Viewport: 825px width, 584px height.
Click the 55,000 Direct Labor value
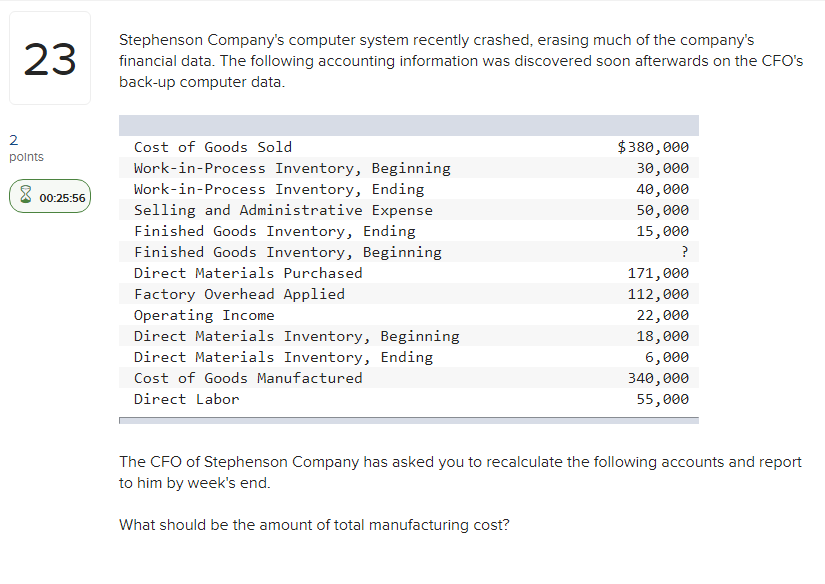point(666,399)
